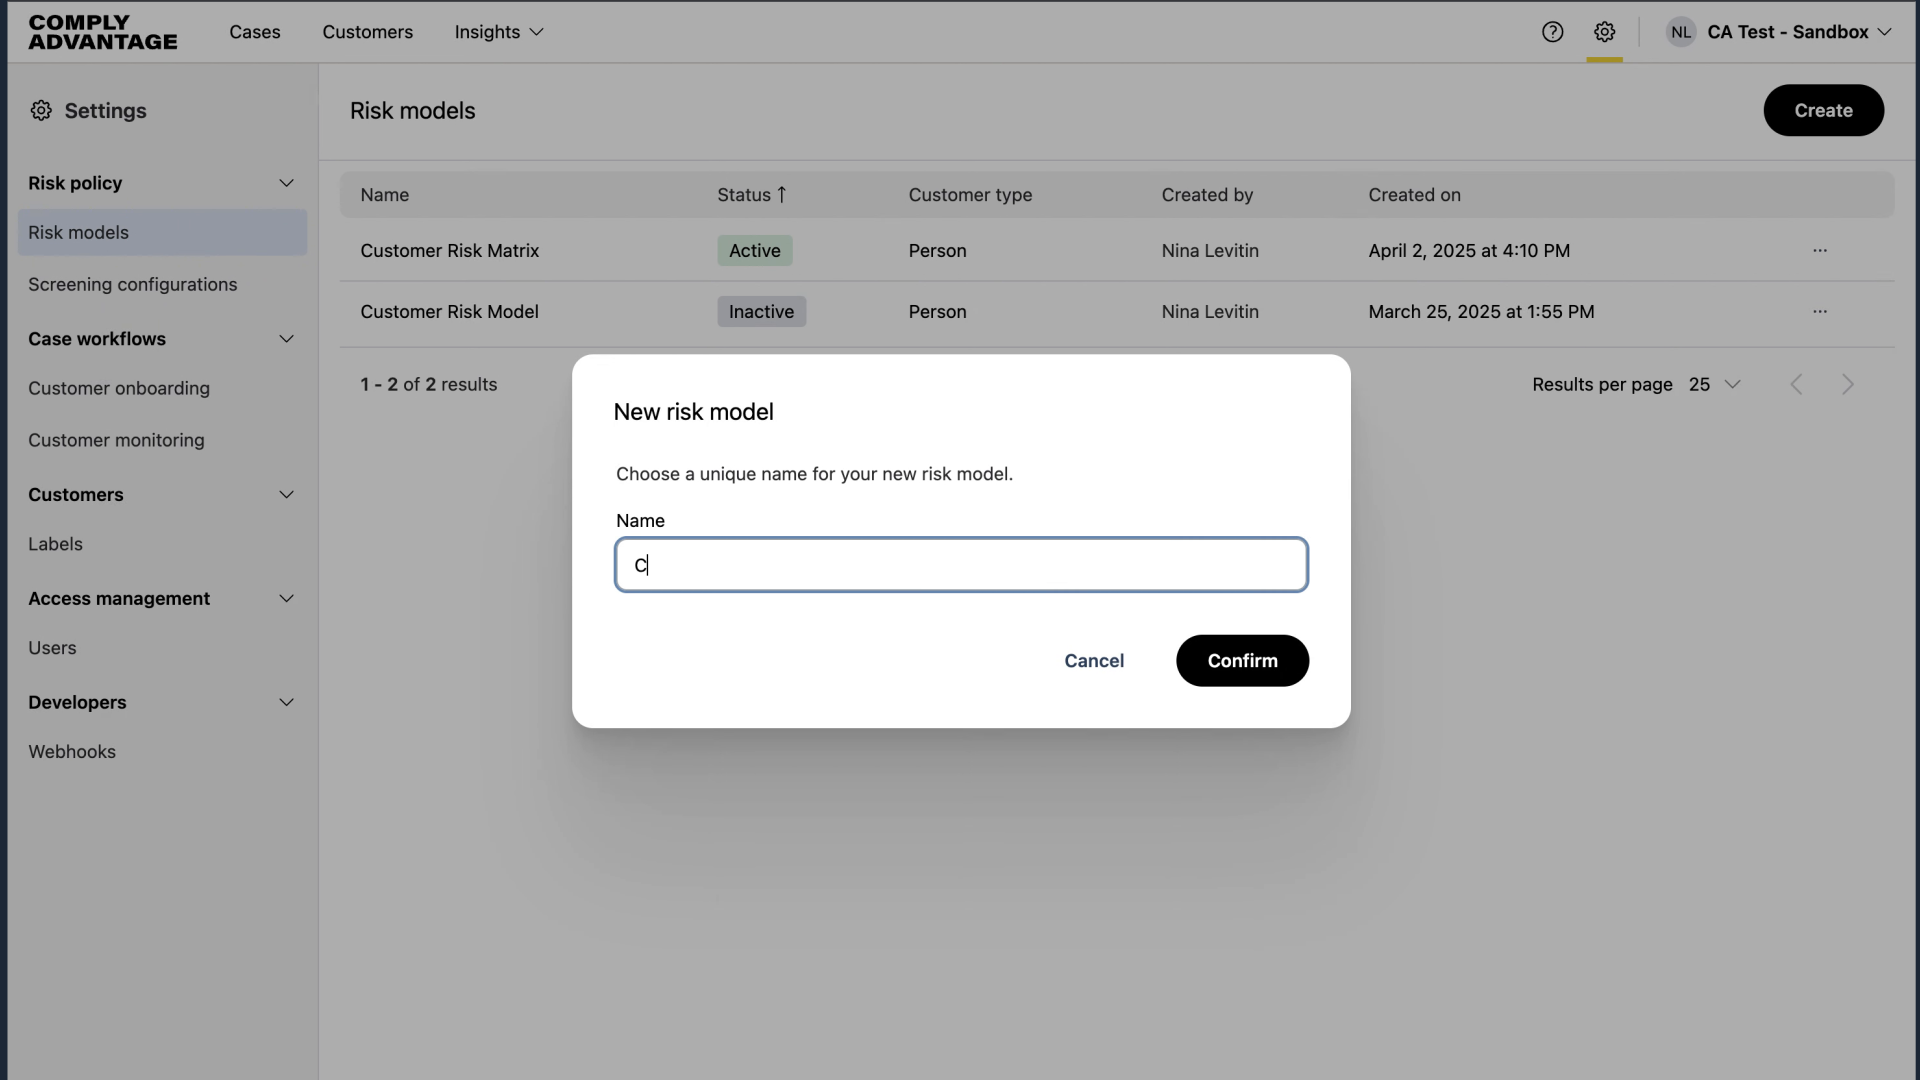Open more options for Customer Risk Matrix
1920x1080 pixels.
(x=1819, y=251)
